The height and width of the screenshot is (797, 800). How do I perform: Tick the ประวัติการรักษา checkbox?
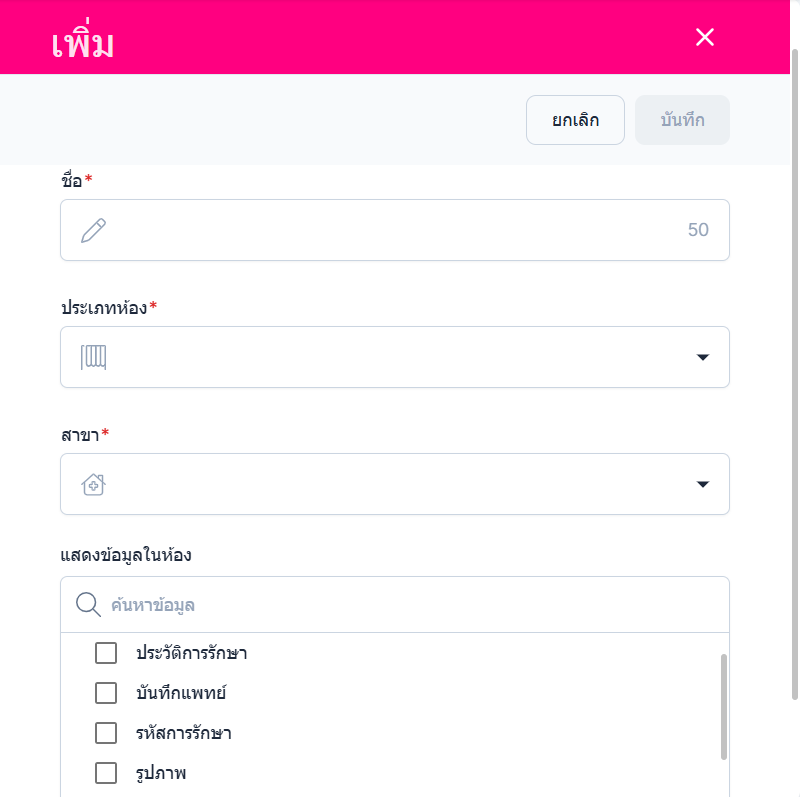click(106, 654)
